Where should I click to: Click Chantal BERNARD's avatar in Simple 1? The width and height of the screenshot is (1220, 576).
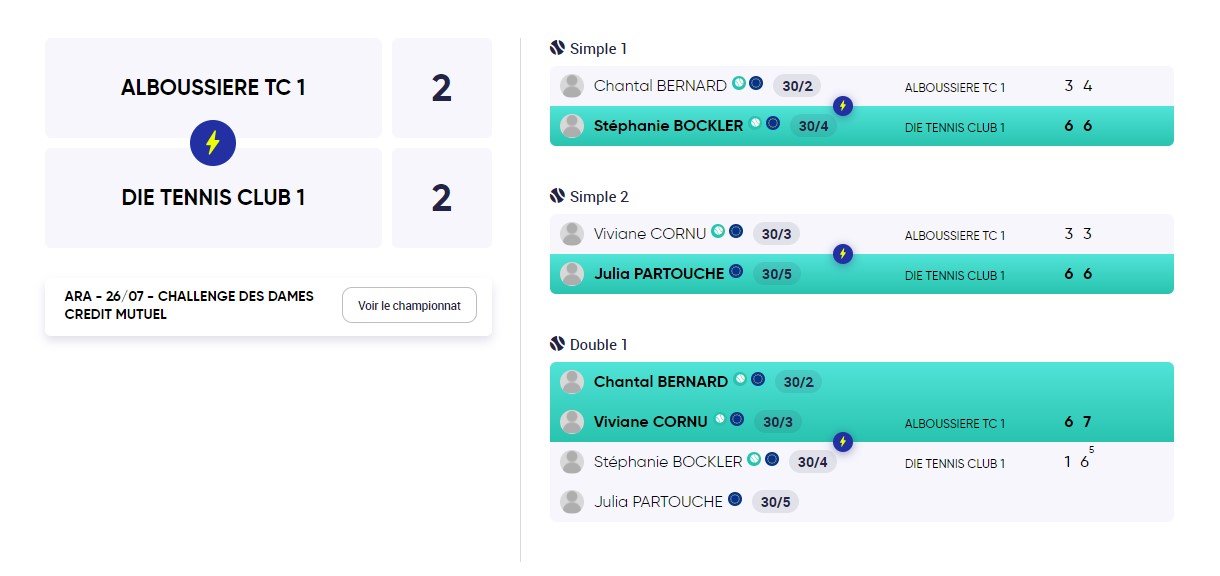coord(572,86)
